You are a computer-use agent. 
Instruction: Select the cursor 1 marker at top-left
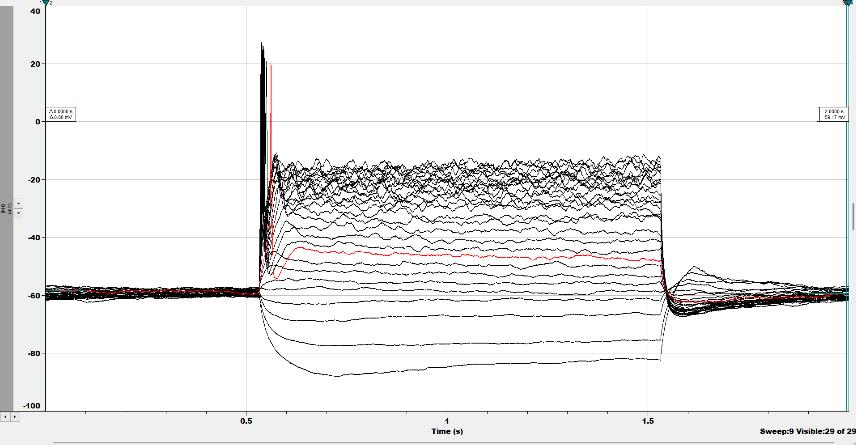pyautogui.click(x=47, y=3)
